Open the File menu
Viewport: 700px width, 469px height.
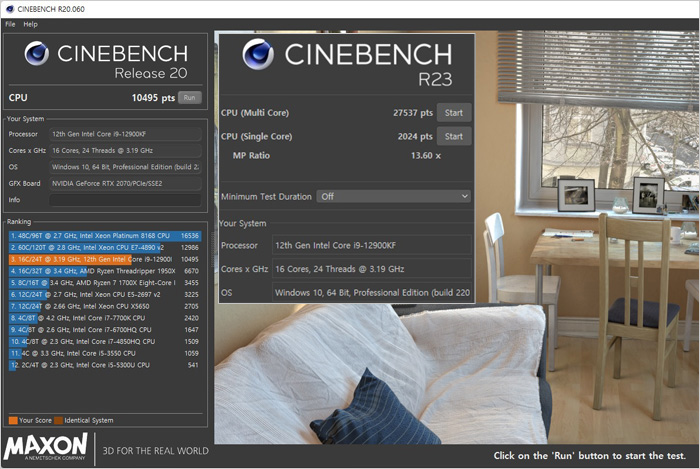point(10,24)
